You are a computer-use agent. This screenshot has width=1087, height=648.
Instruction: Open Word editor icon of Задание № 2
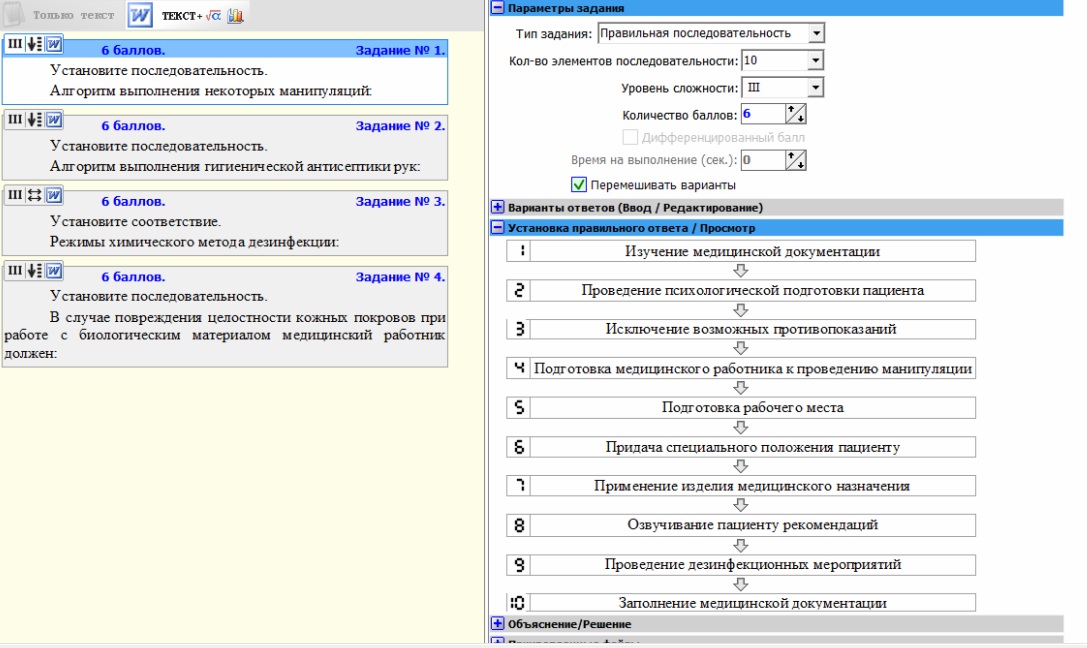click(x=53, y=120)
